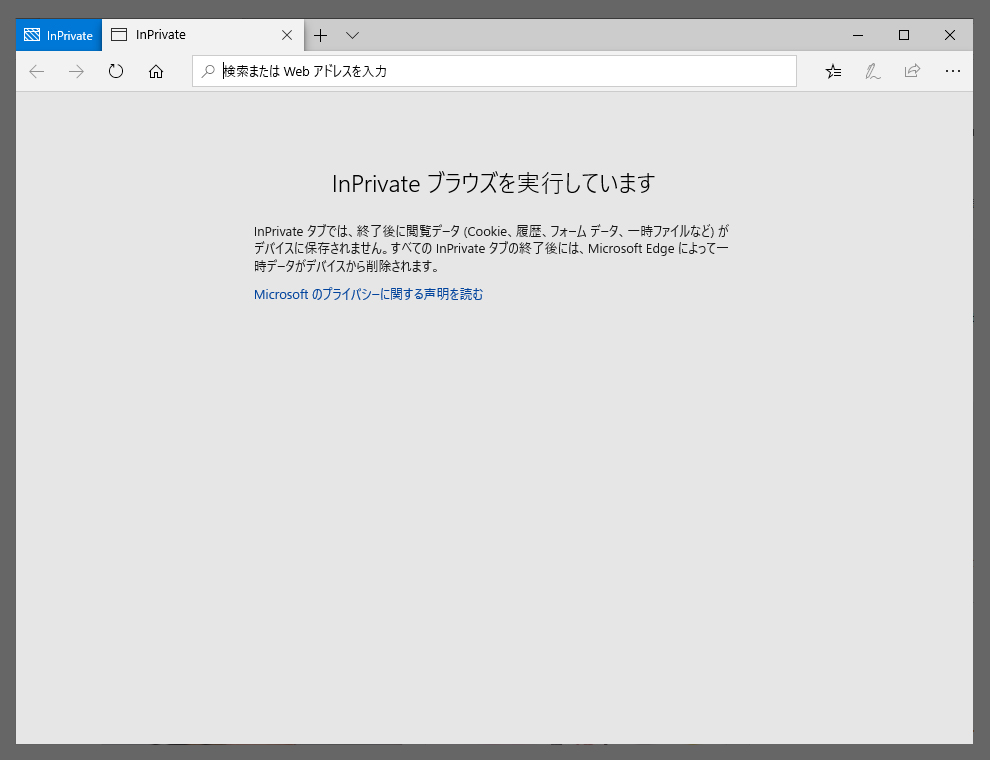Open a new tab with plus button
990x760 pixels.
[x=321, y=35]
